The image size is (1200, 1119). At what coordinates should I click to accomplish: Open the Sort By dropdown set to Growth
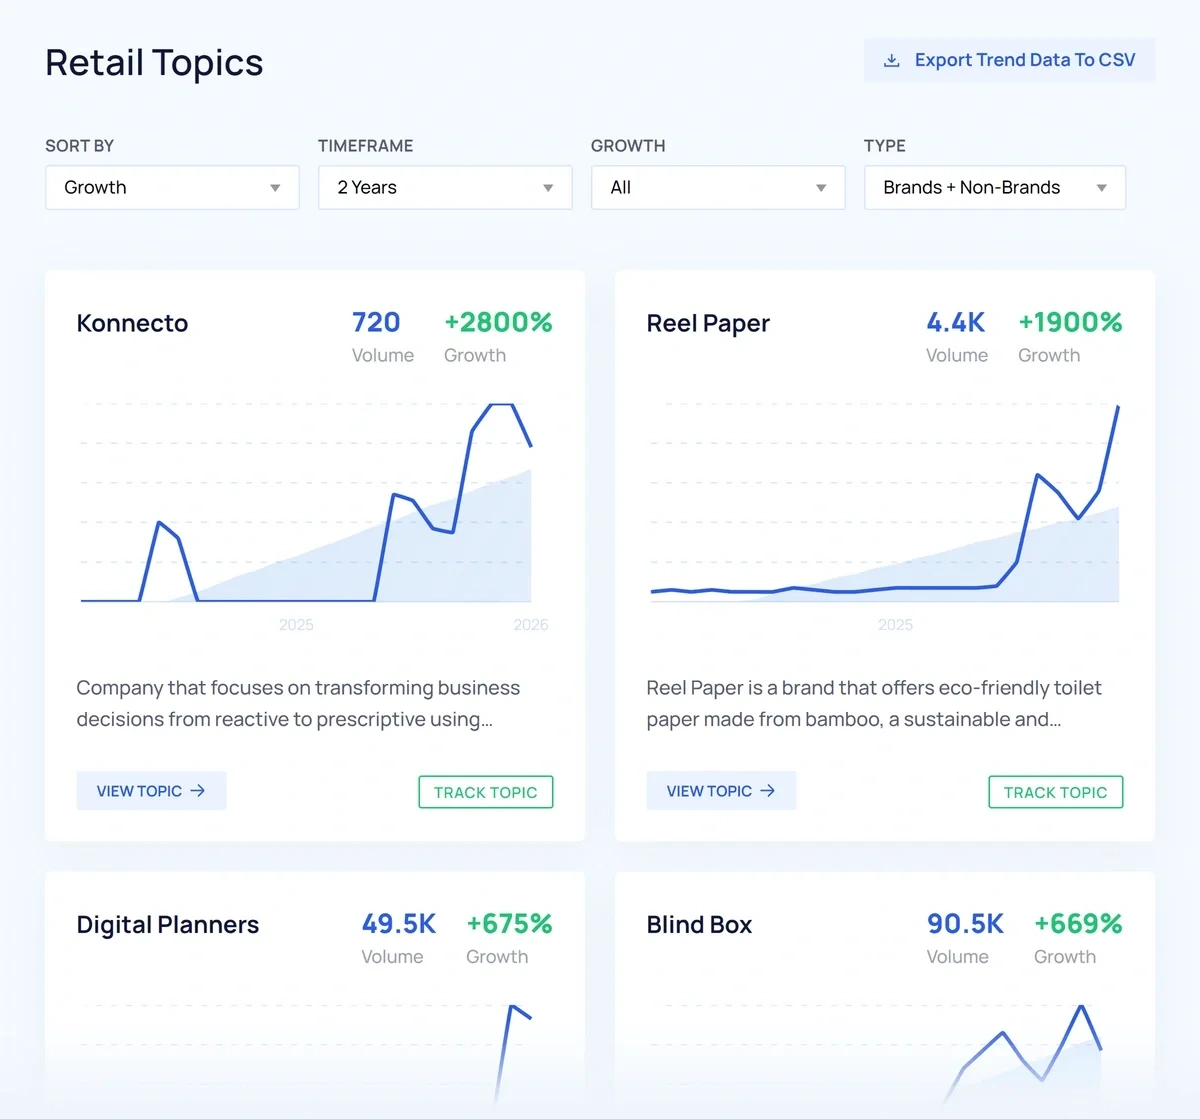click(x=171, y=188)
